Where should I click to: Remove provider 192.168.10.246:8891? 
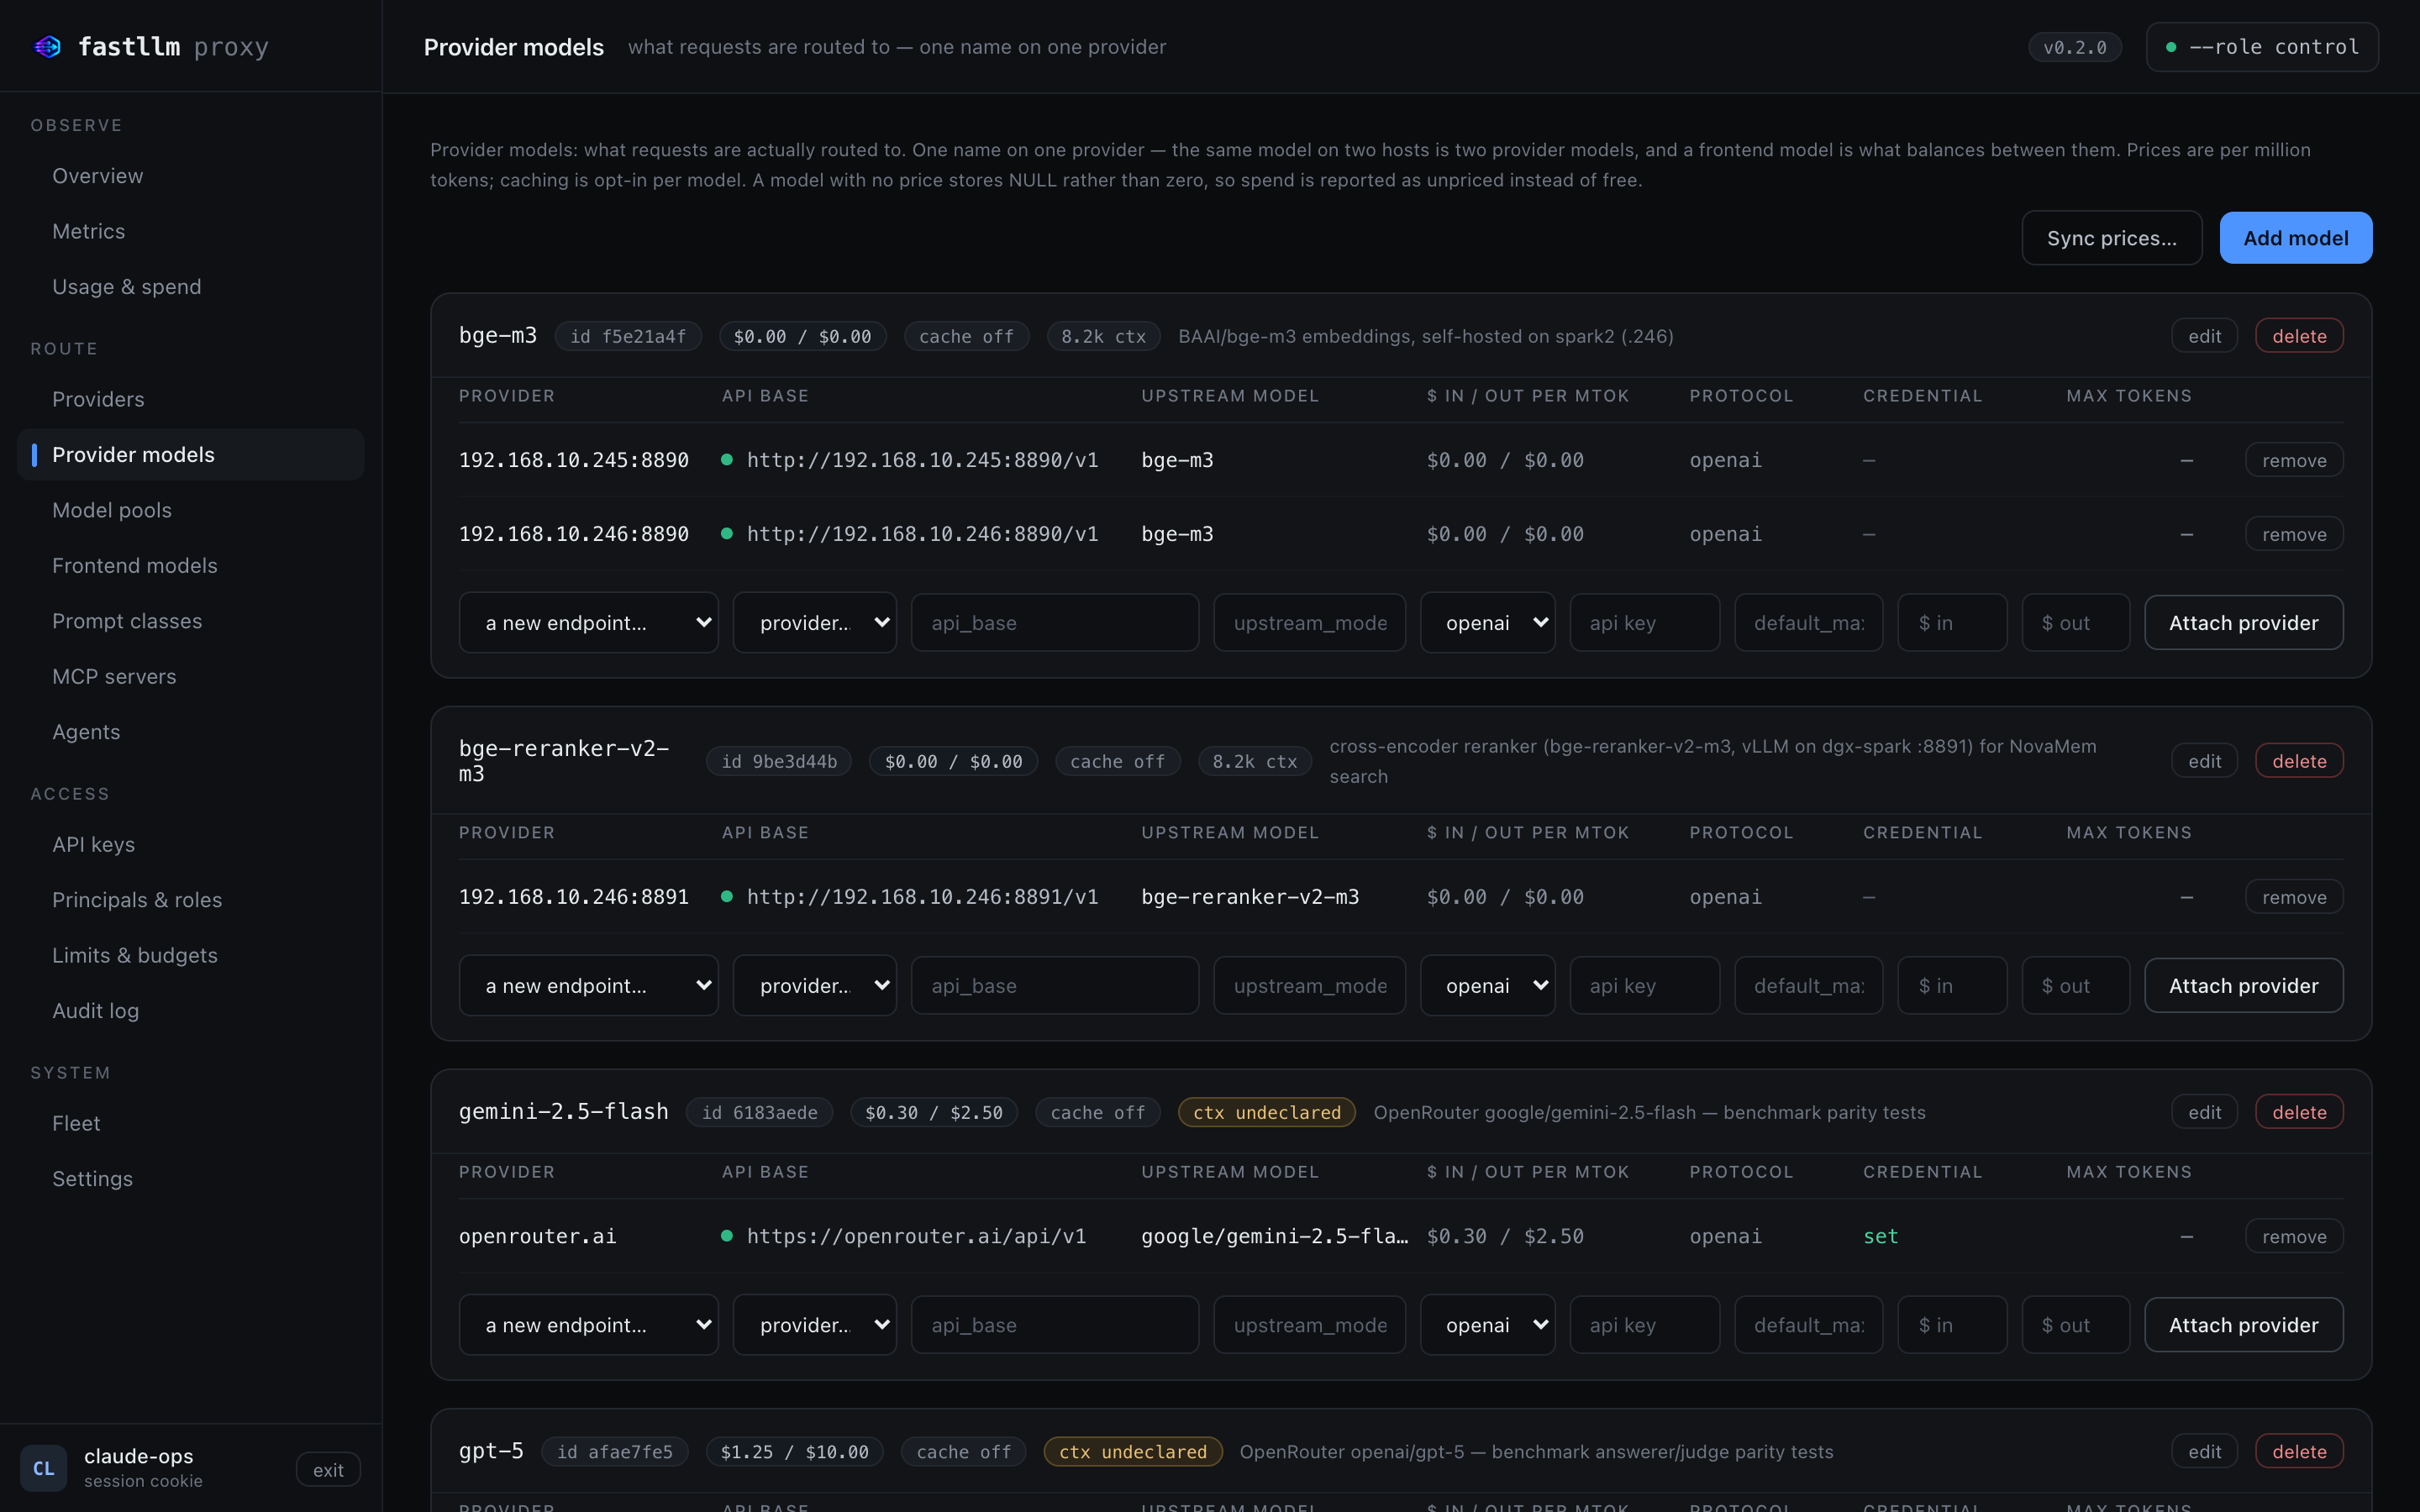pyautogui.click(x=2294, y=897)
